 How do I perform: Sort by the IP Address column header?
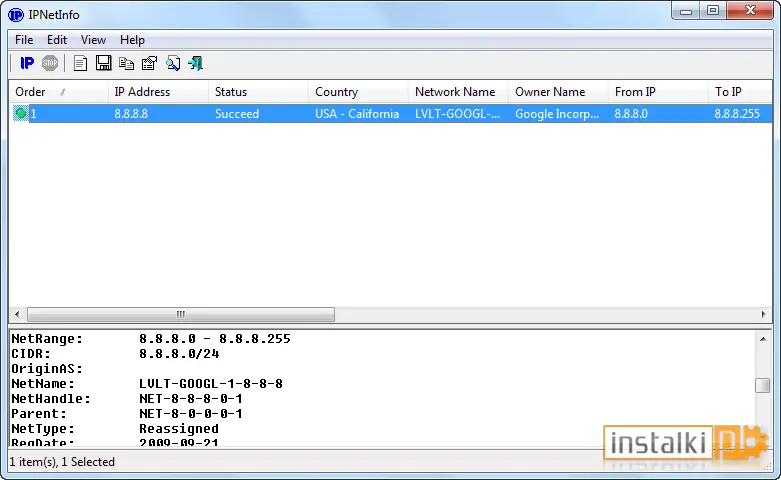(x=158, y=92)
